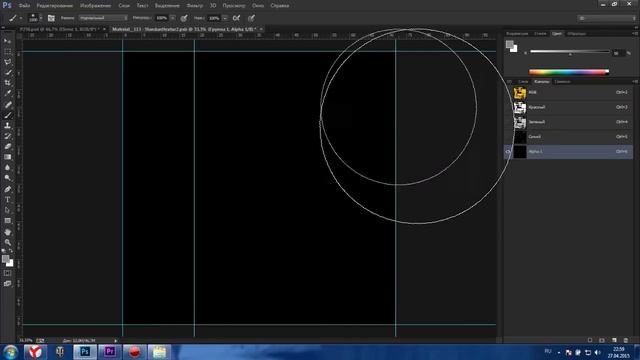Select the Красный channel row

coord(569,107)
